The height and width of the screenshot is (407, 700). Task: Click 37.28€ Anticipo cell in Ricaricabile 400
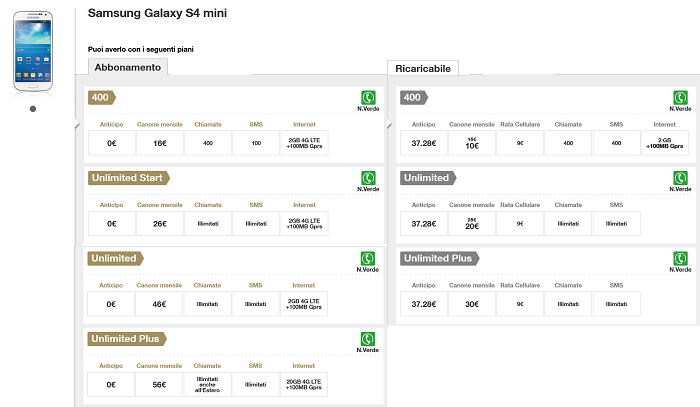coord(424,143)
